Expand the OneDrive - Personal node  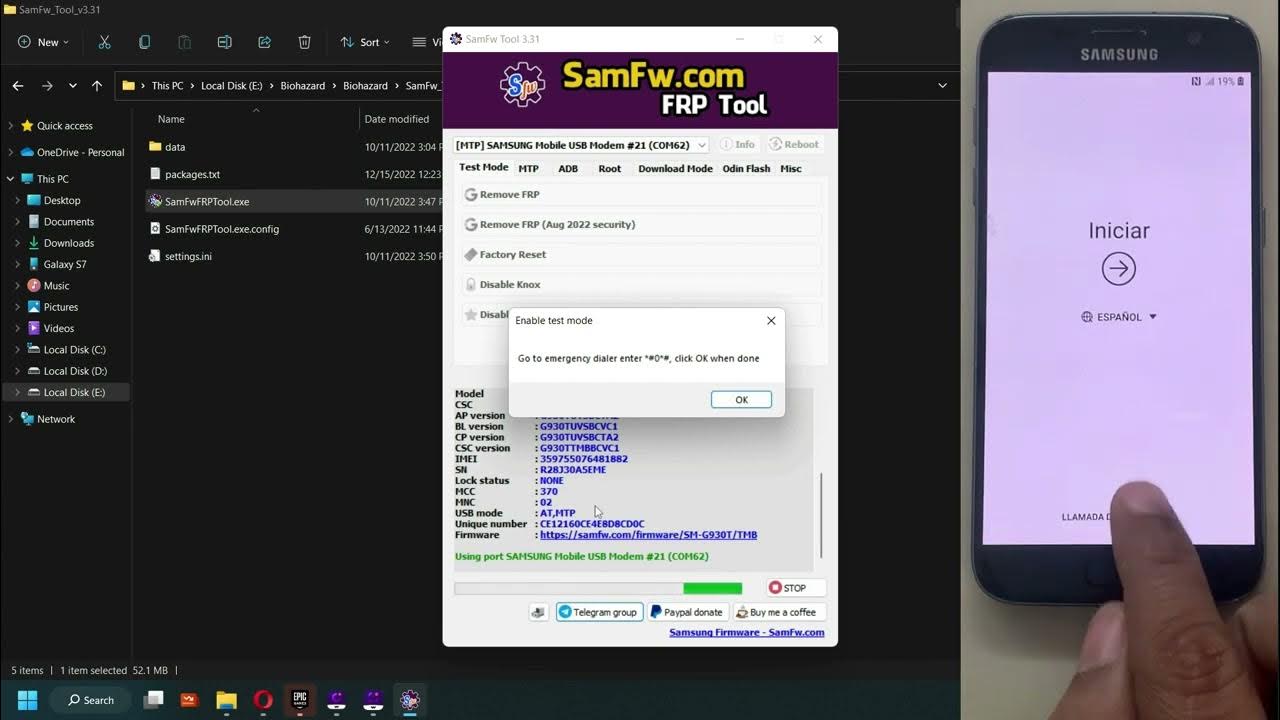10,152
